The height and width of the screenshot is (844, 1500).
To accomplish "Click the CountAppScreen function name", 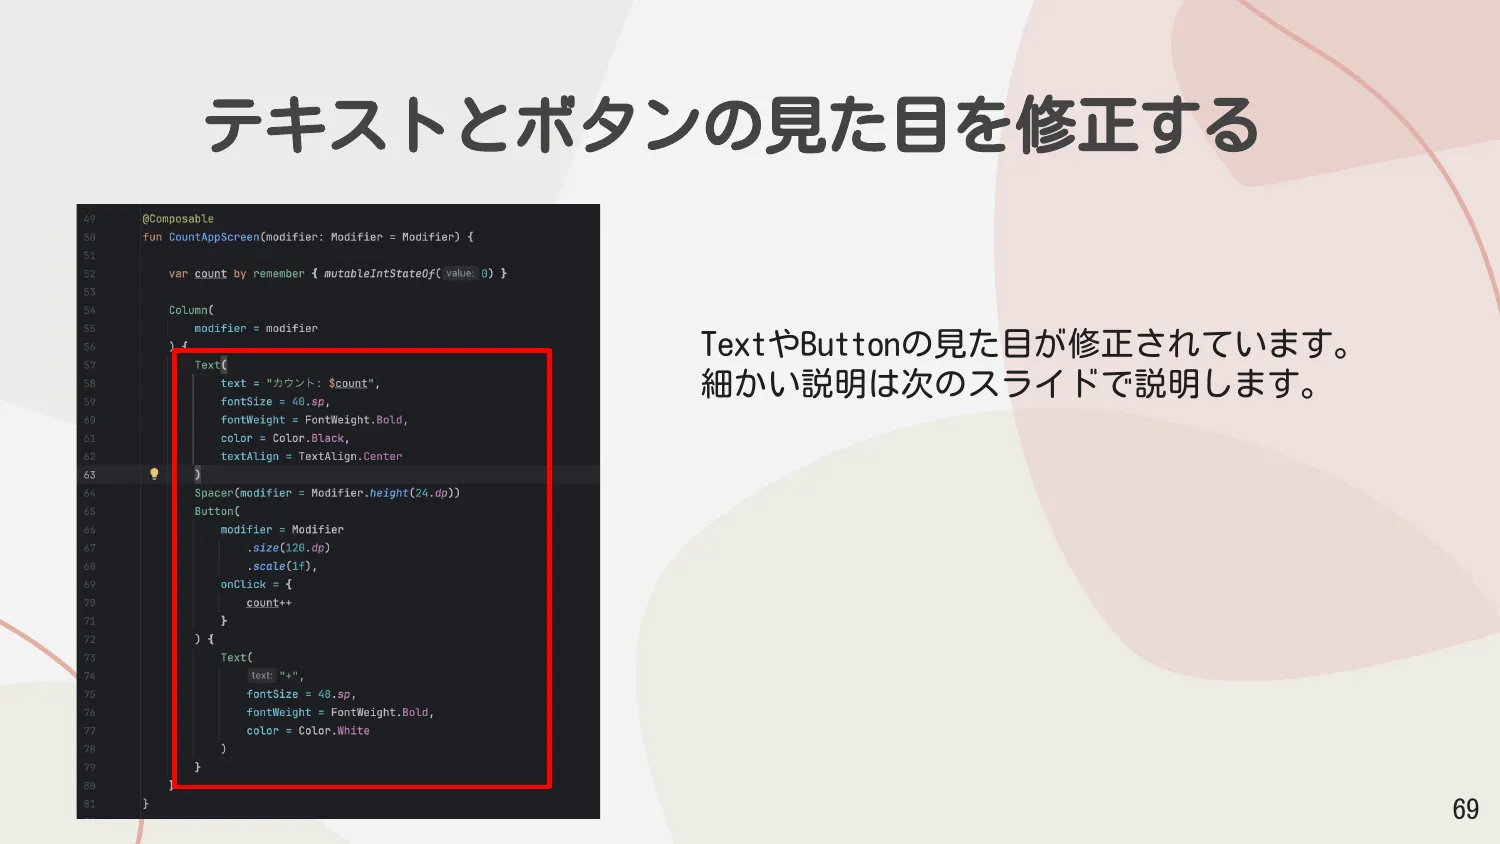I will tap(214, 236).
